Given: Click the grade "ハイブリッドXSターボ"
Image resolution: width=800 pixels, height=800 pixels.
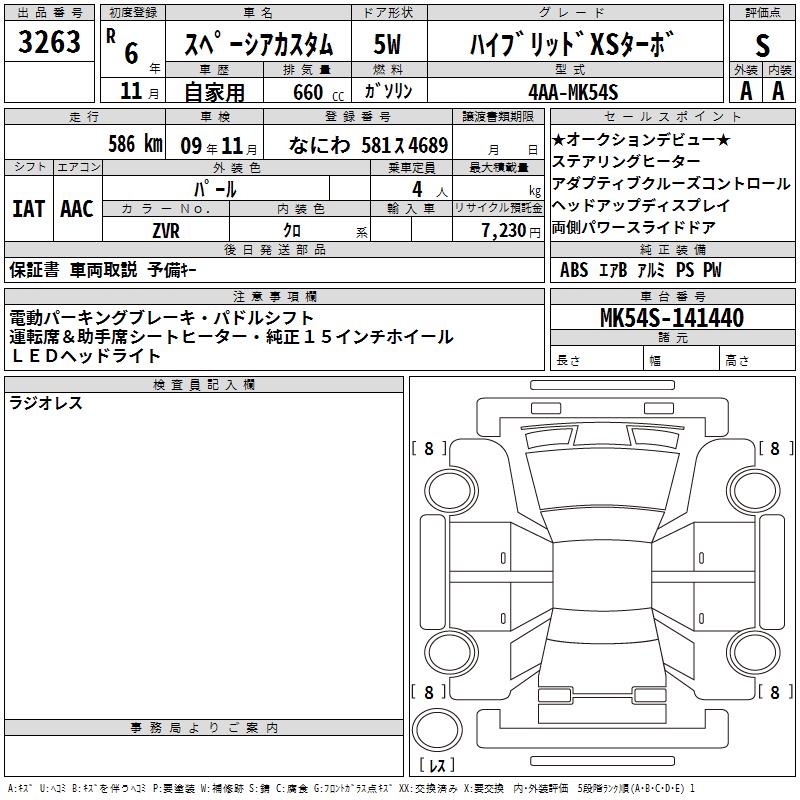Looking at the screenshot, I should pyautogui.click(x=571, y=44).
